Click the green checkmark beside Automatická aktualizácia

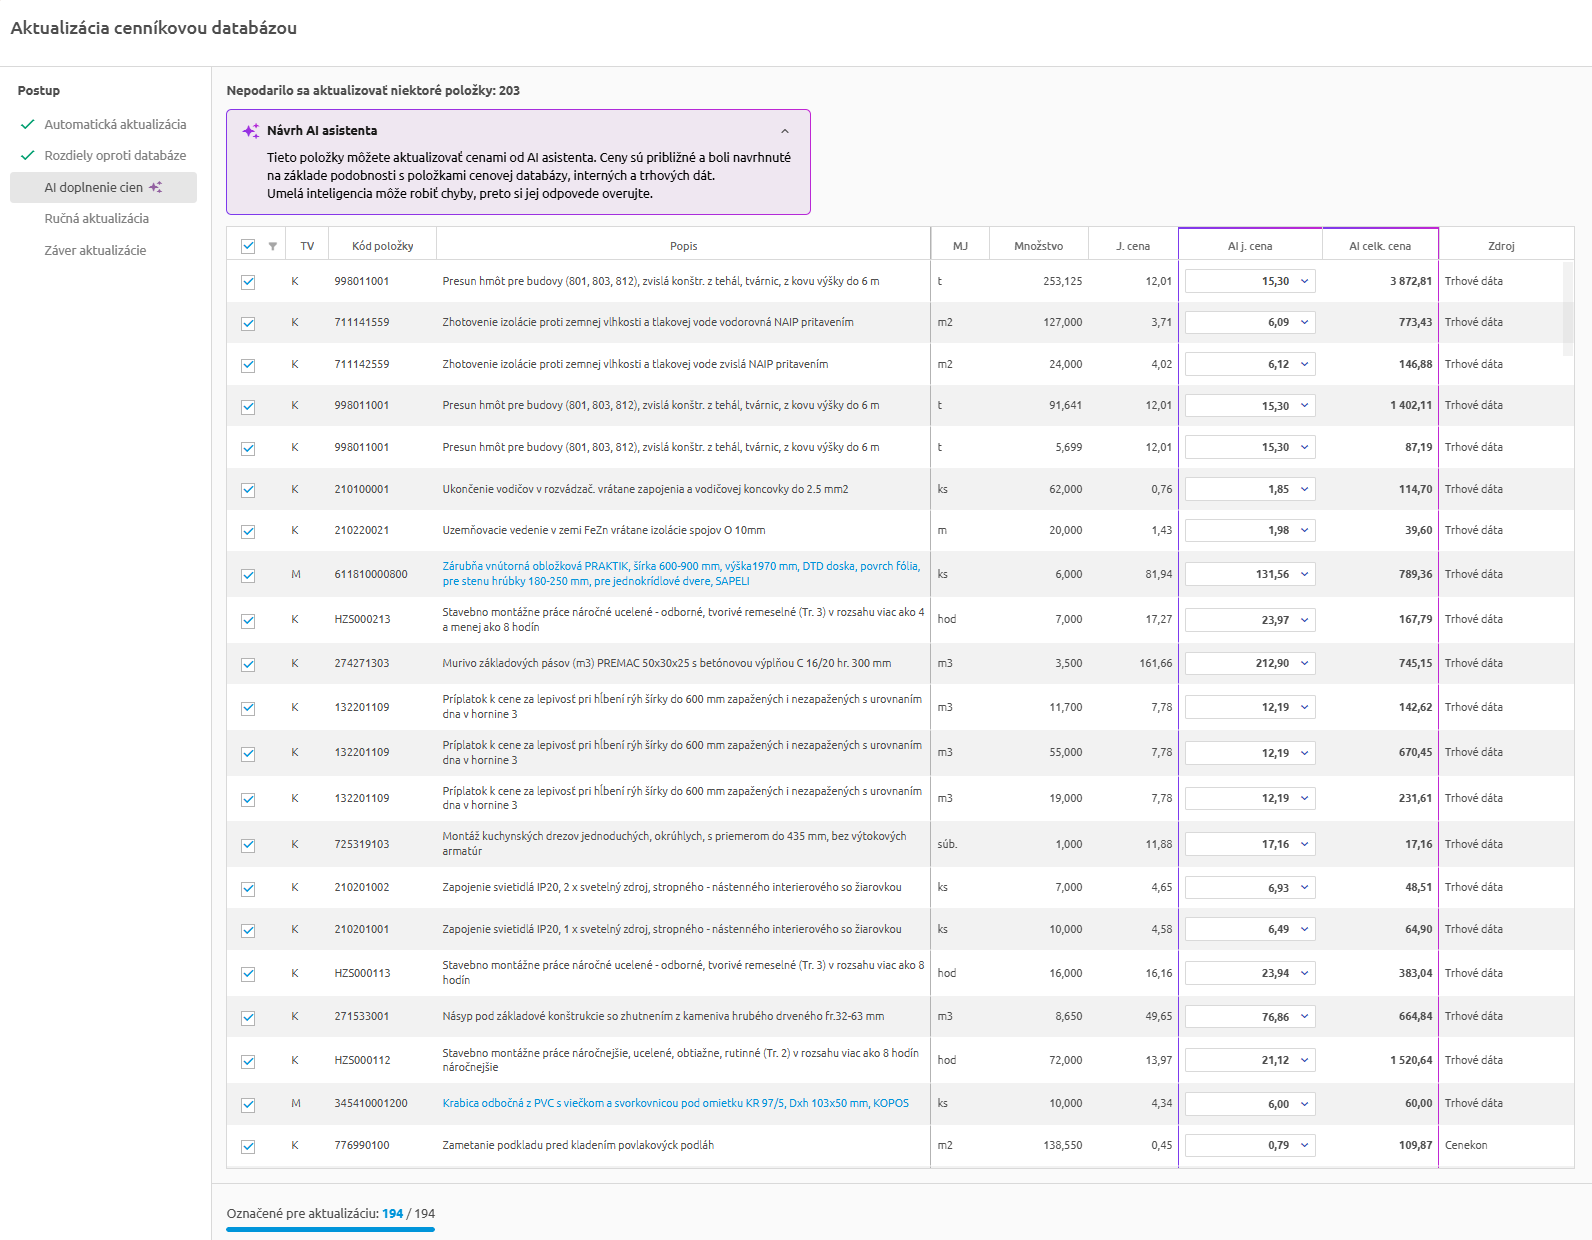[x=28, y=125]
